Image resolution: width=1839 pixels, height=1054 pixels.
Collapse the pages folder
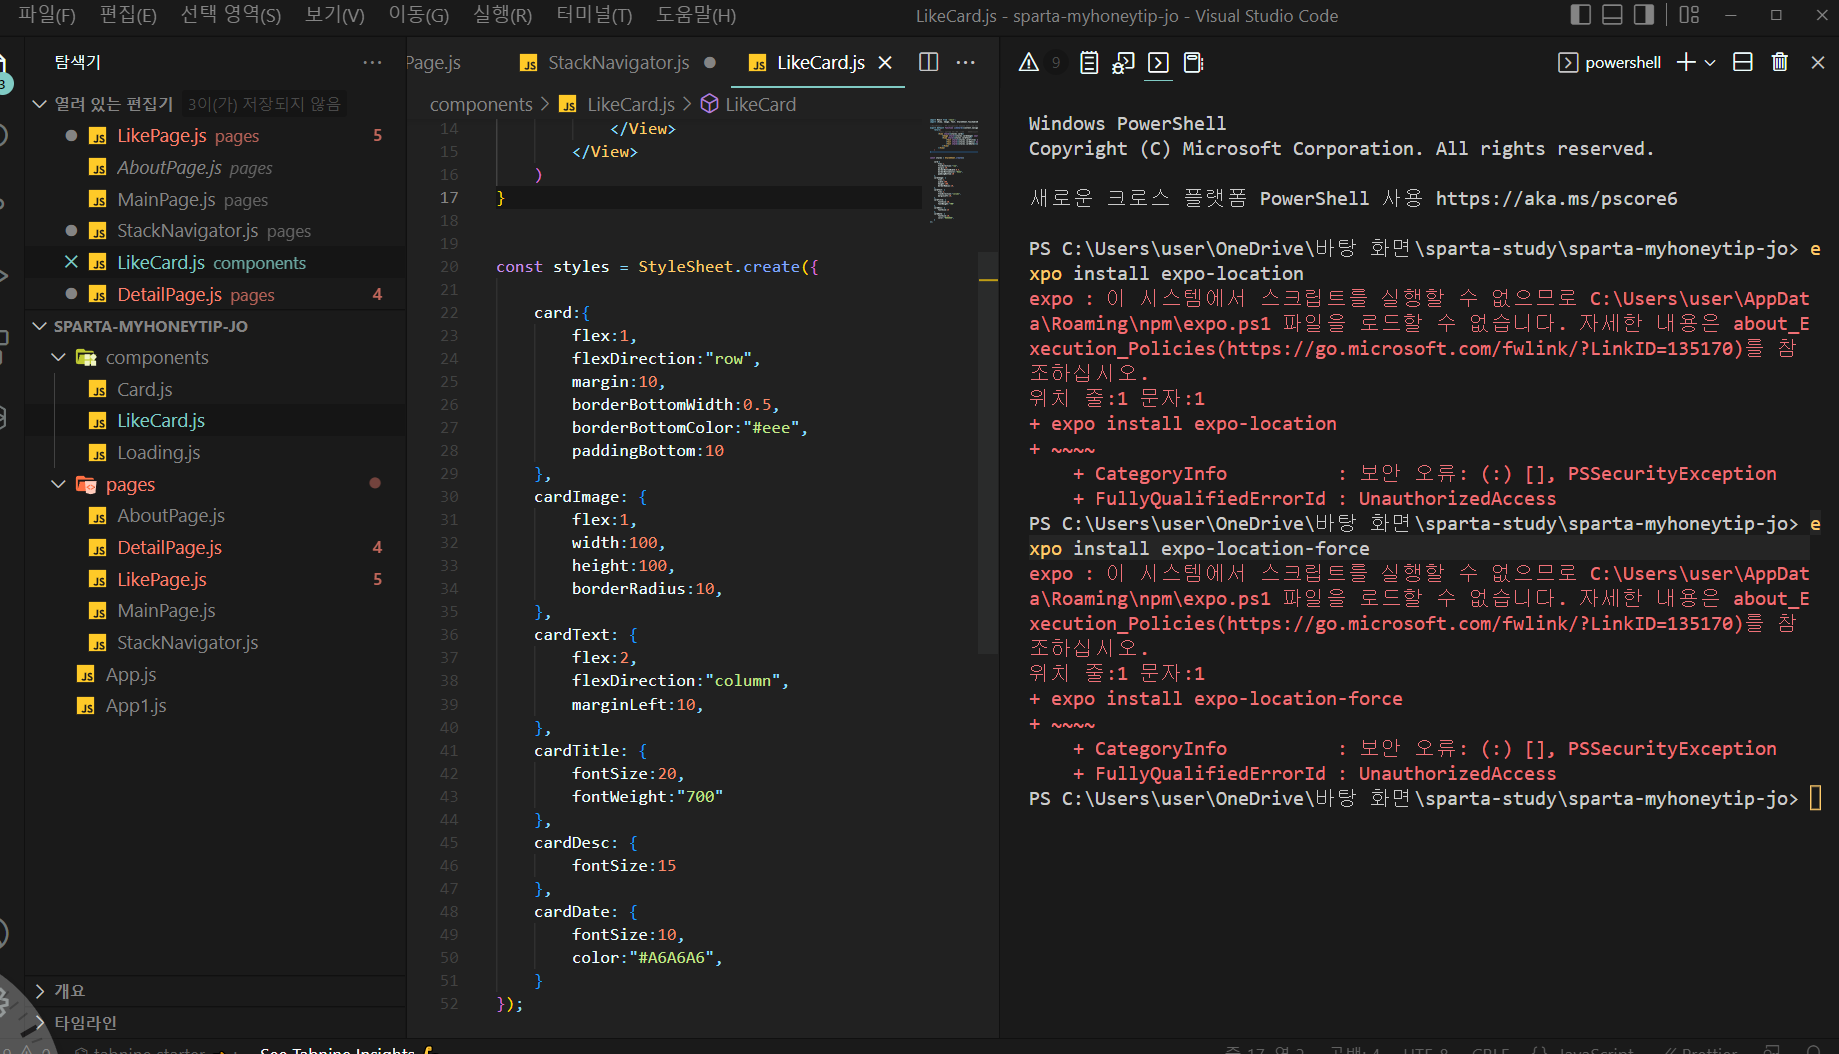coord(58,484)
